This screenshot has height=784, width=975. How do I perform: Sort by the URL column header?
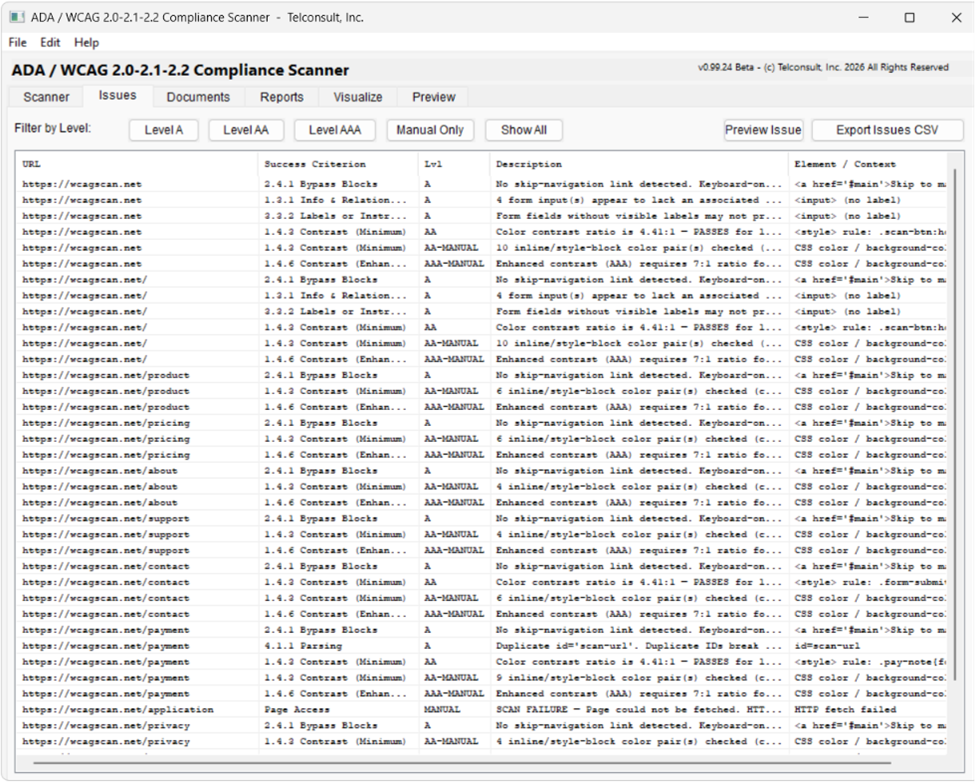(x=137, y=164)
